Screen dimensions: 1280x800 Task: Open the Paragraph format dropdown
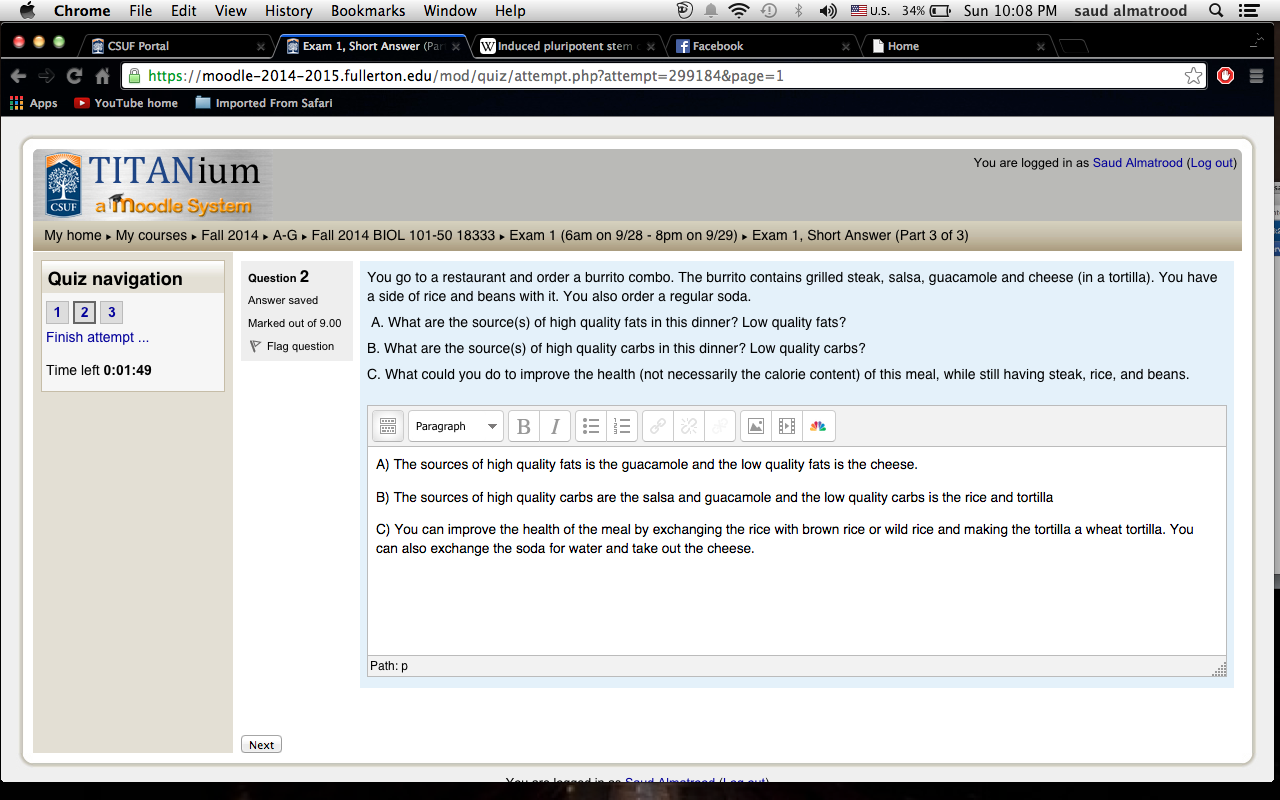click(x=456, y=427)
